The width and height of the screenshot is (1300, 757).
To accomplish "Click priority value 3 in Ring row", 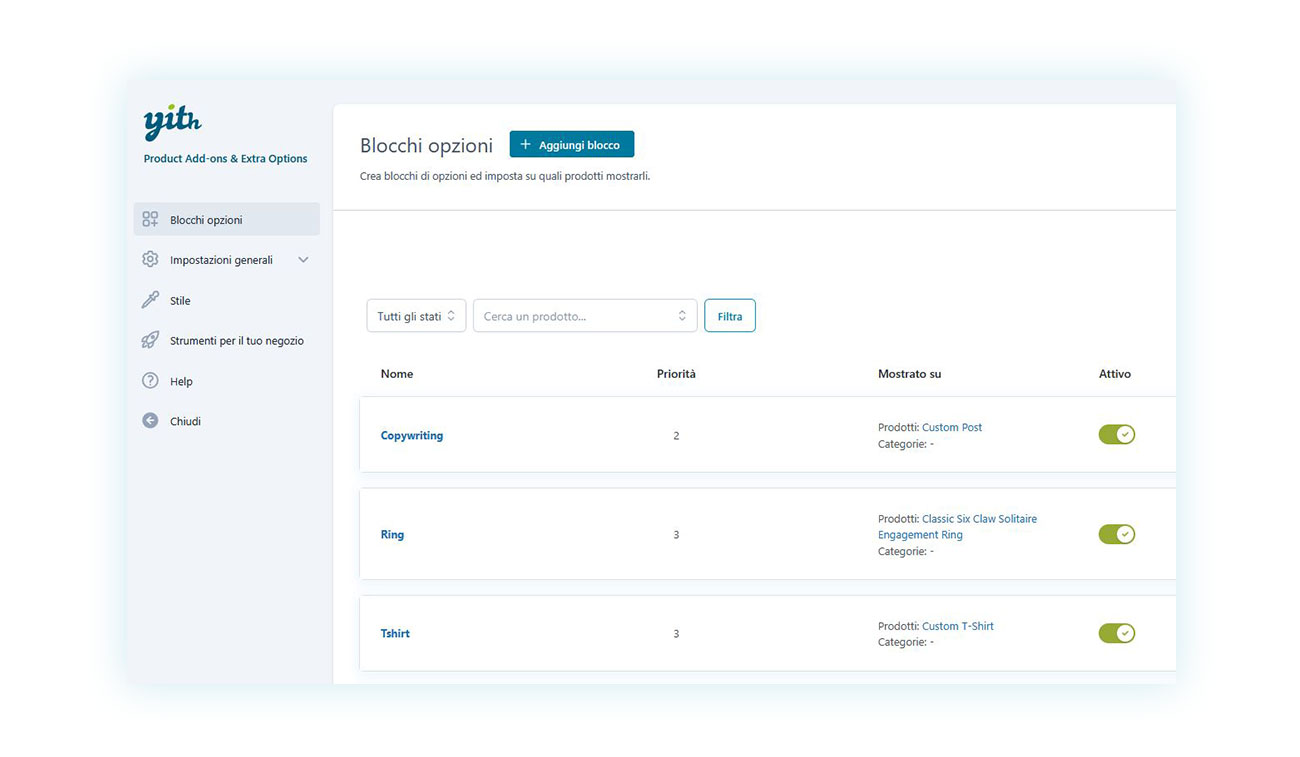I will click(x=676, y=535).
